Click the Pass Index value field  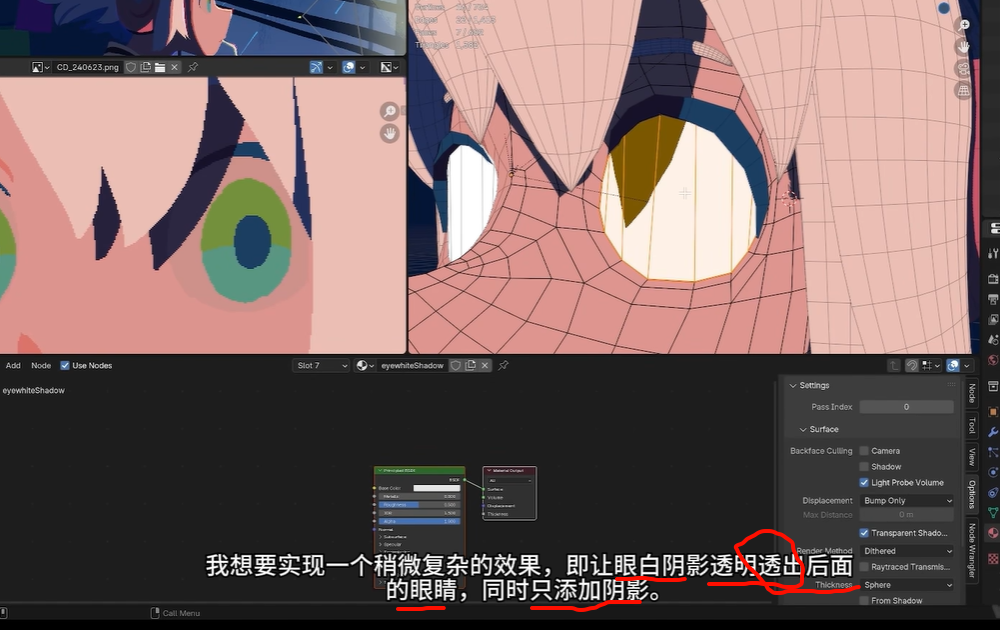[906, 407]
